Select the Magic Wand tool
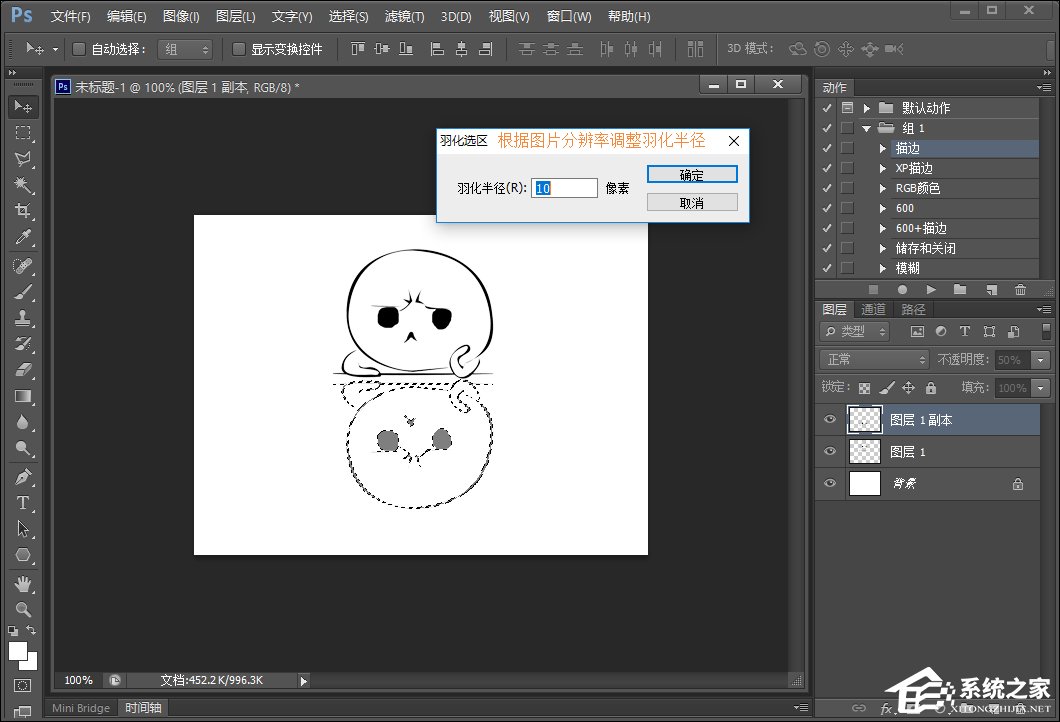Screen dimensions: 1060x722 [x=23, y=185]
